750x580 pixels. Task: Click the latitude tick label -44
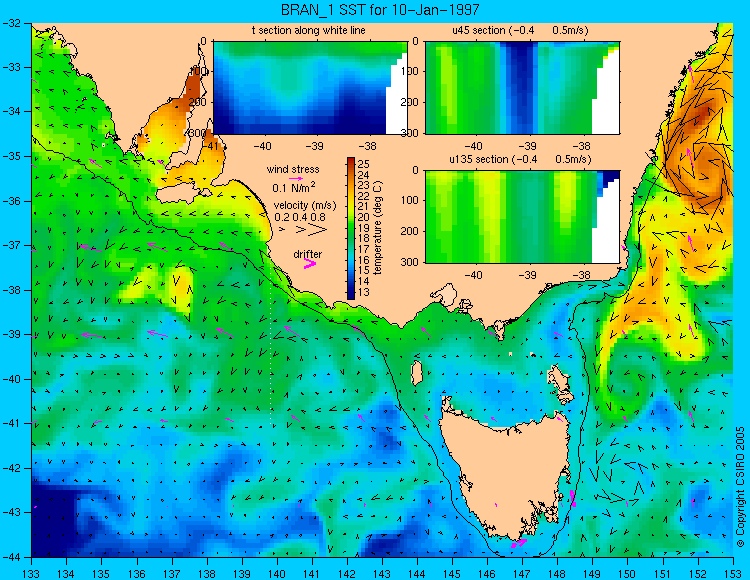coord(11,557)
